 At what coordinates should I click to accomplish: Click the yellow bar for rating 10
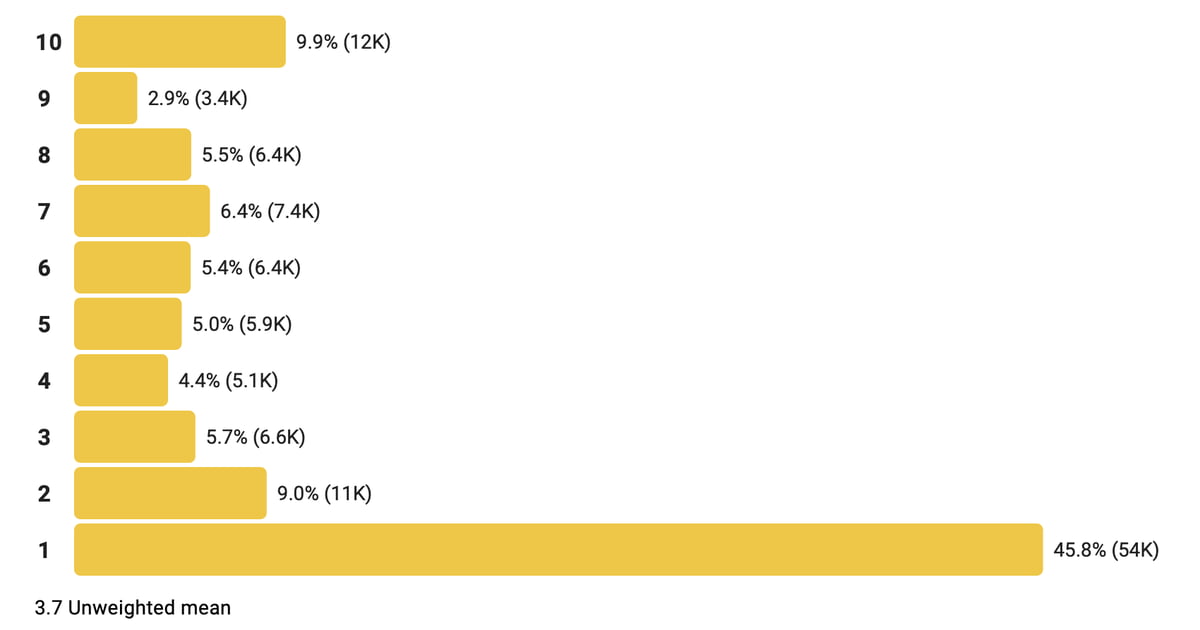[180, 42]
